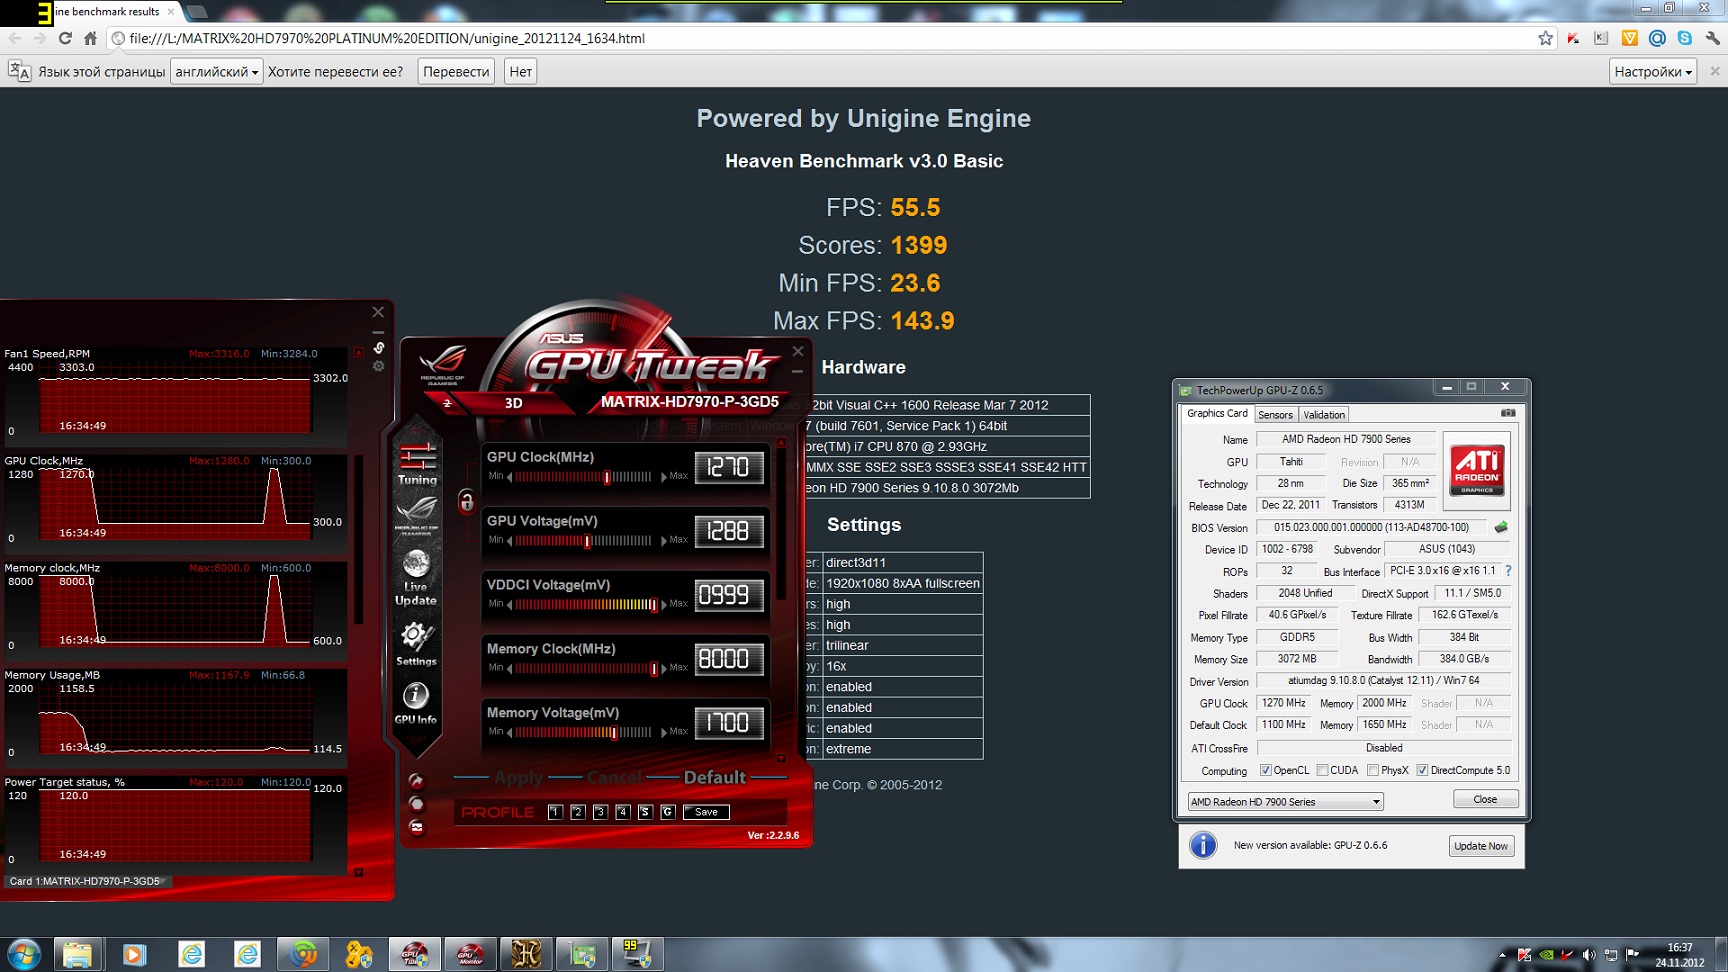Image resolution: width=1728 pixels, height=972 pixels.
Task: Click the voltage lock icon beside GPU Clock
Action: (x=466, y=501)
